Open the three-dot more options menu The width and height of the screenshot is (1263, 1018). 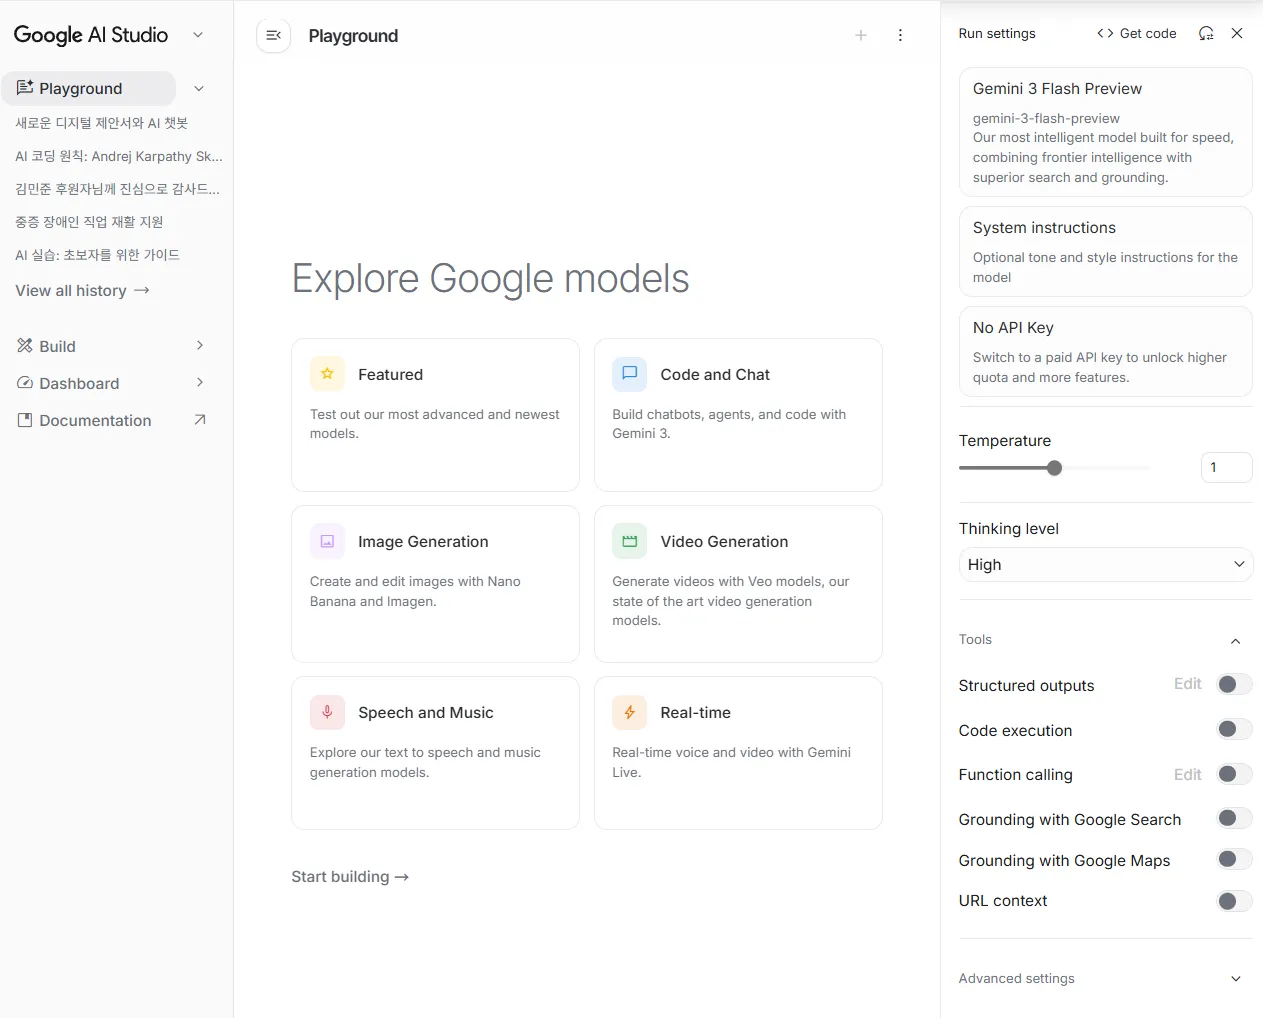point(900,36)
